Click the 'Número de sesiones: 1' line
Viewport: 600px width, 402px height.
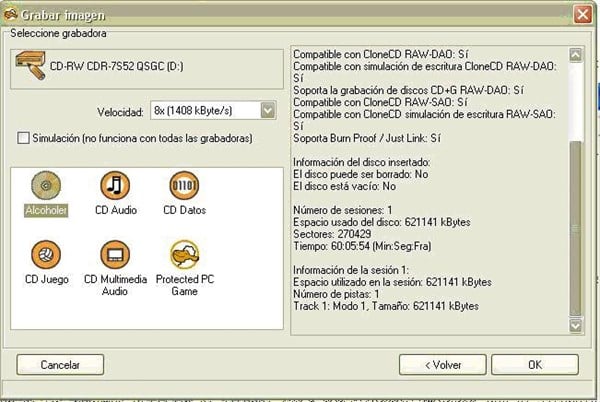(342, 210)
